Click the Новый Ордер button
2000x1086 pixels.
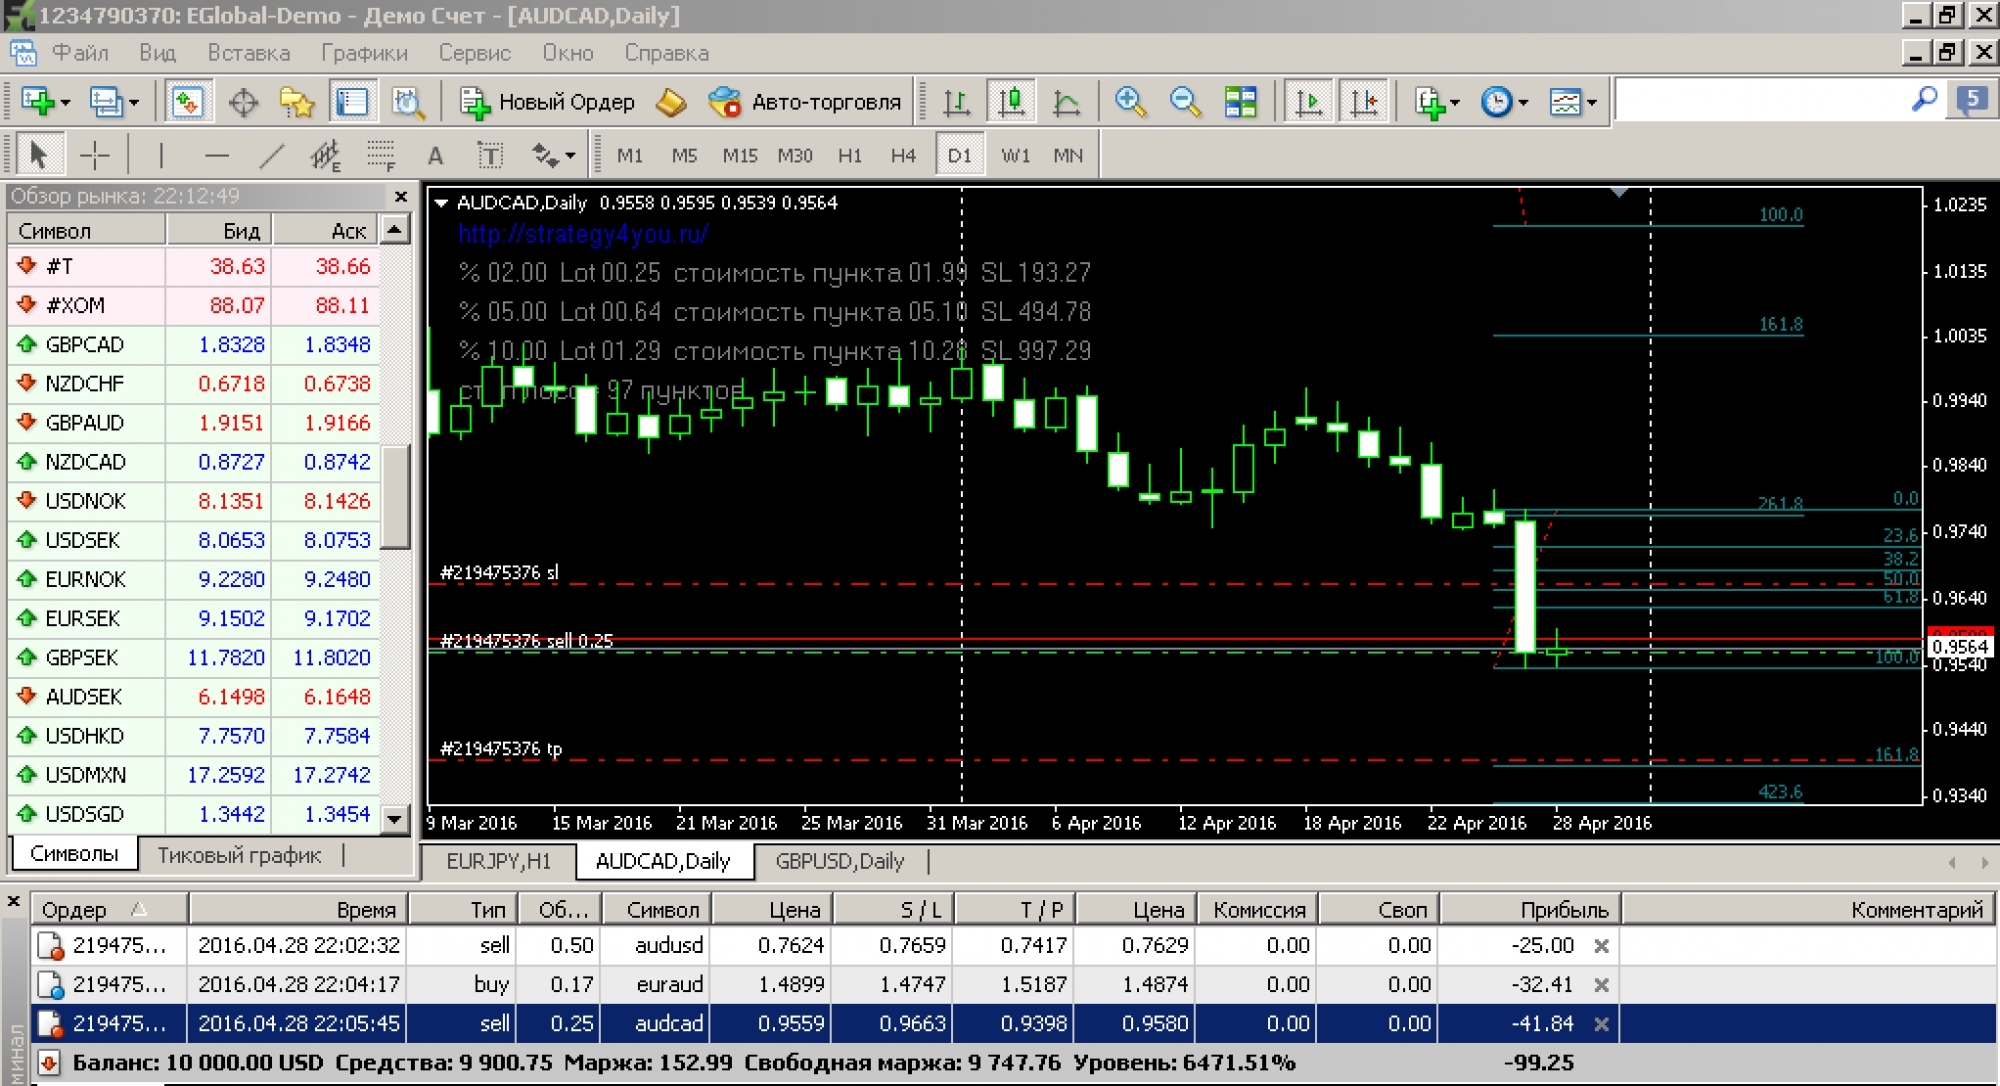coord(548,102)
